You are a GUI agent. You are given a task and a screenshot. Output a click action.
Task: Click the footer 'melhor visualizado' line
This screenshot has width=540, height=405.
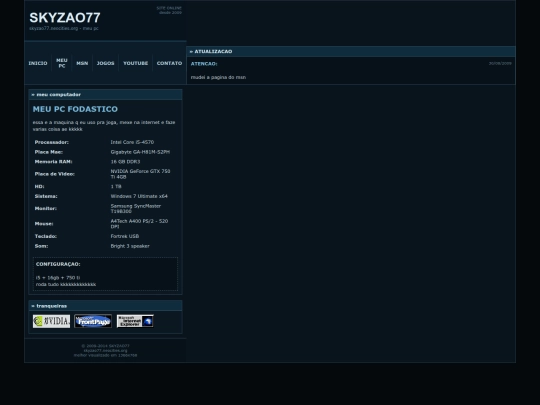[x=105, y=355]
